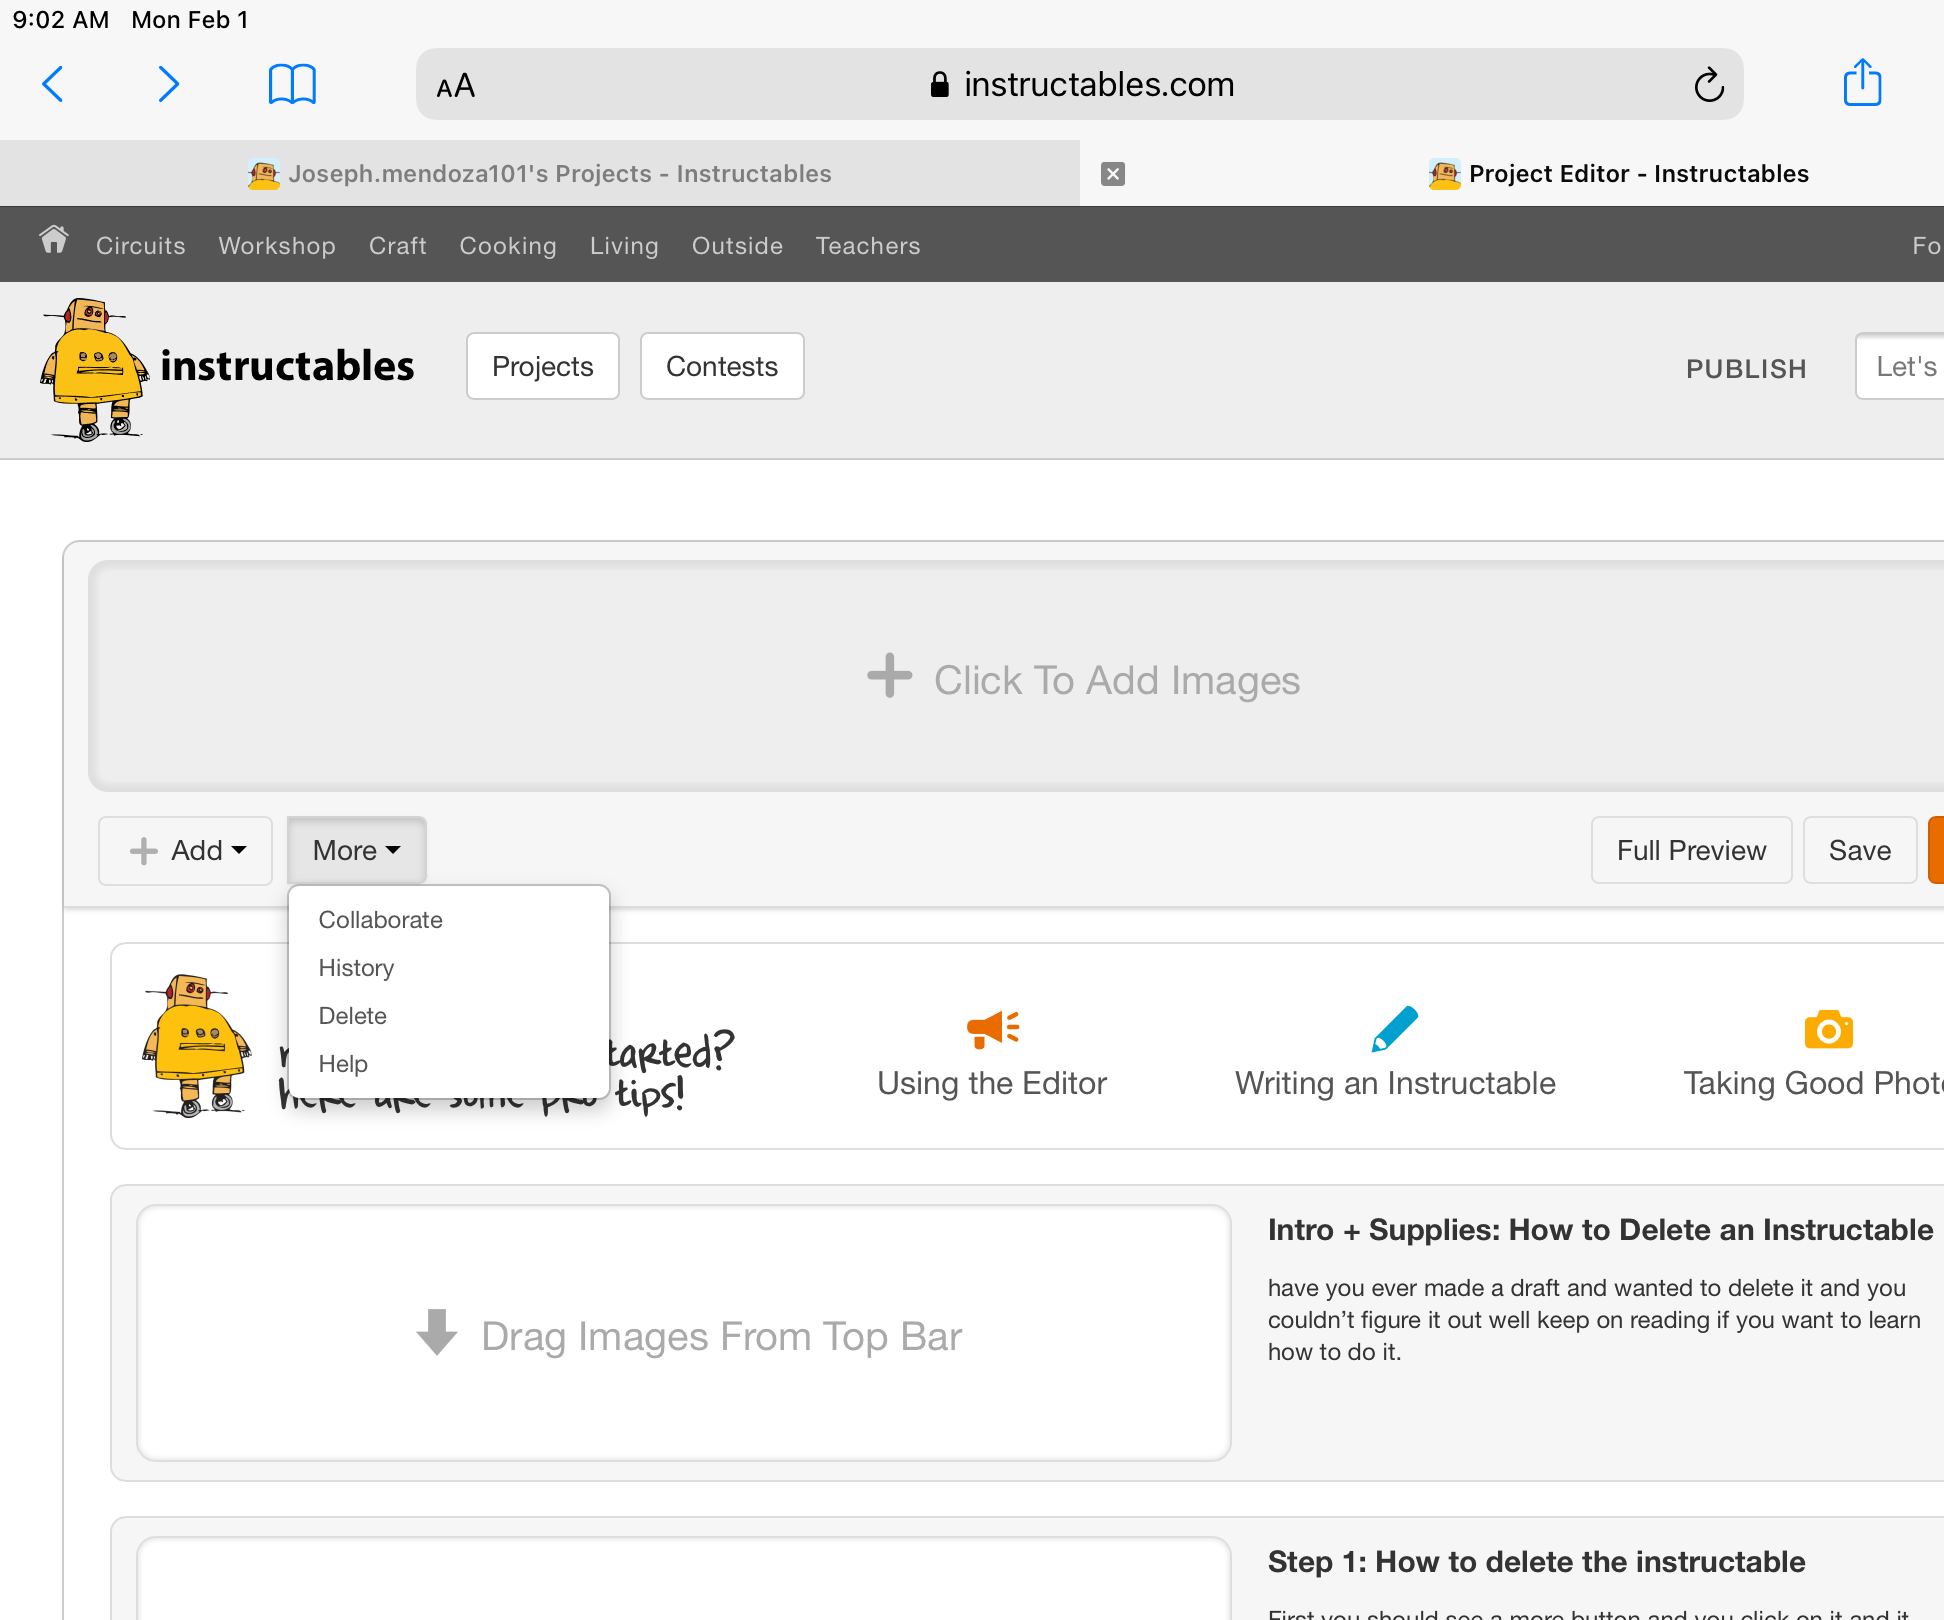
Task: Save the draft with the Save button
Action: click(1859, 850)
